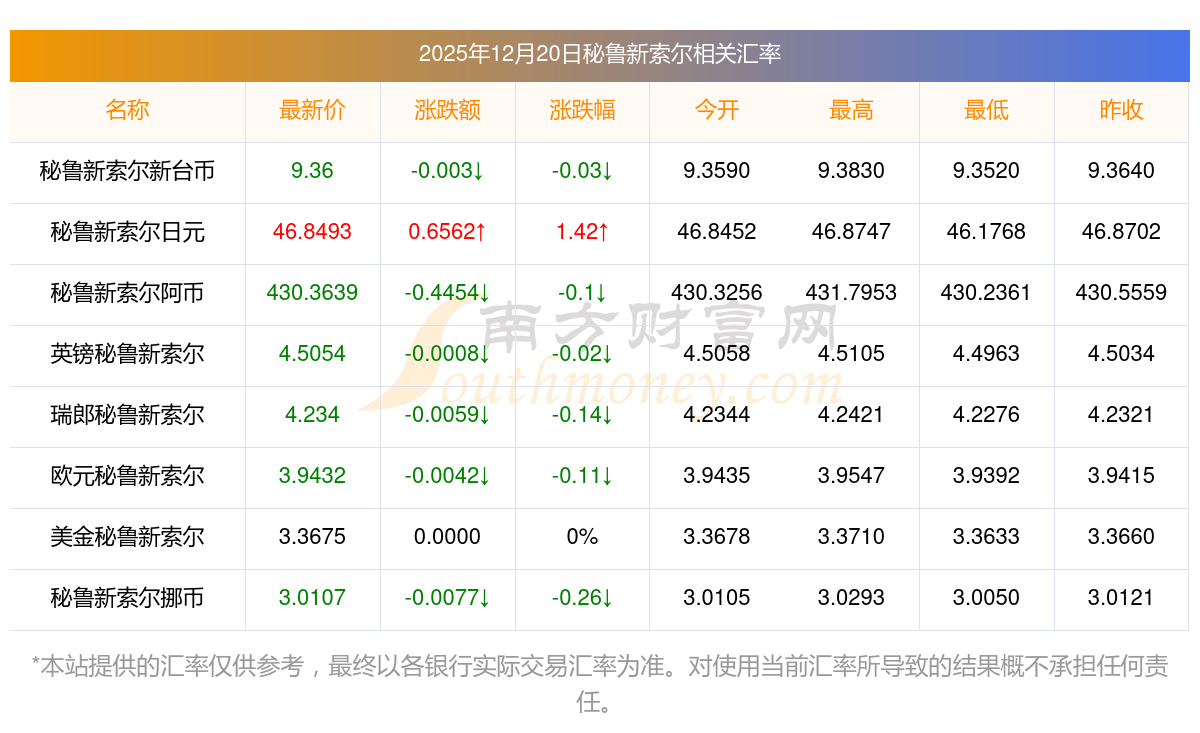1200x733 pixels.
Task: Select the 英镑秘鲁新索尔 row name
Action: [127, 354]
